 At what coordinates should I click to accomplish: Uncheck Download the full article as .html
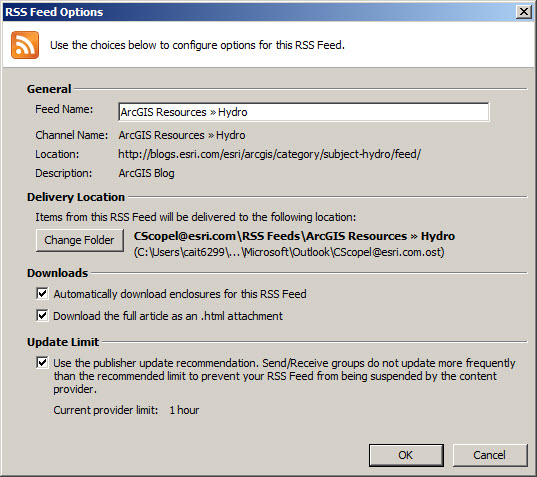42,315
